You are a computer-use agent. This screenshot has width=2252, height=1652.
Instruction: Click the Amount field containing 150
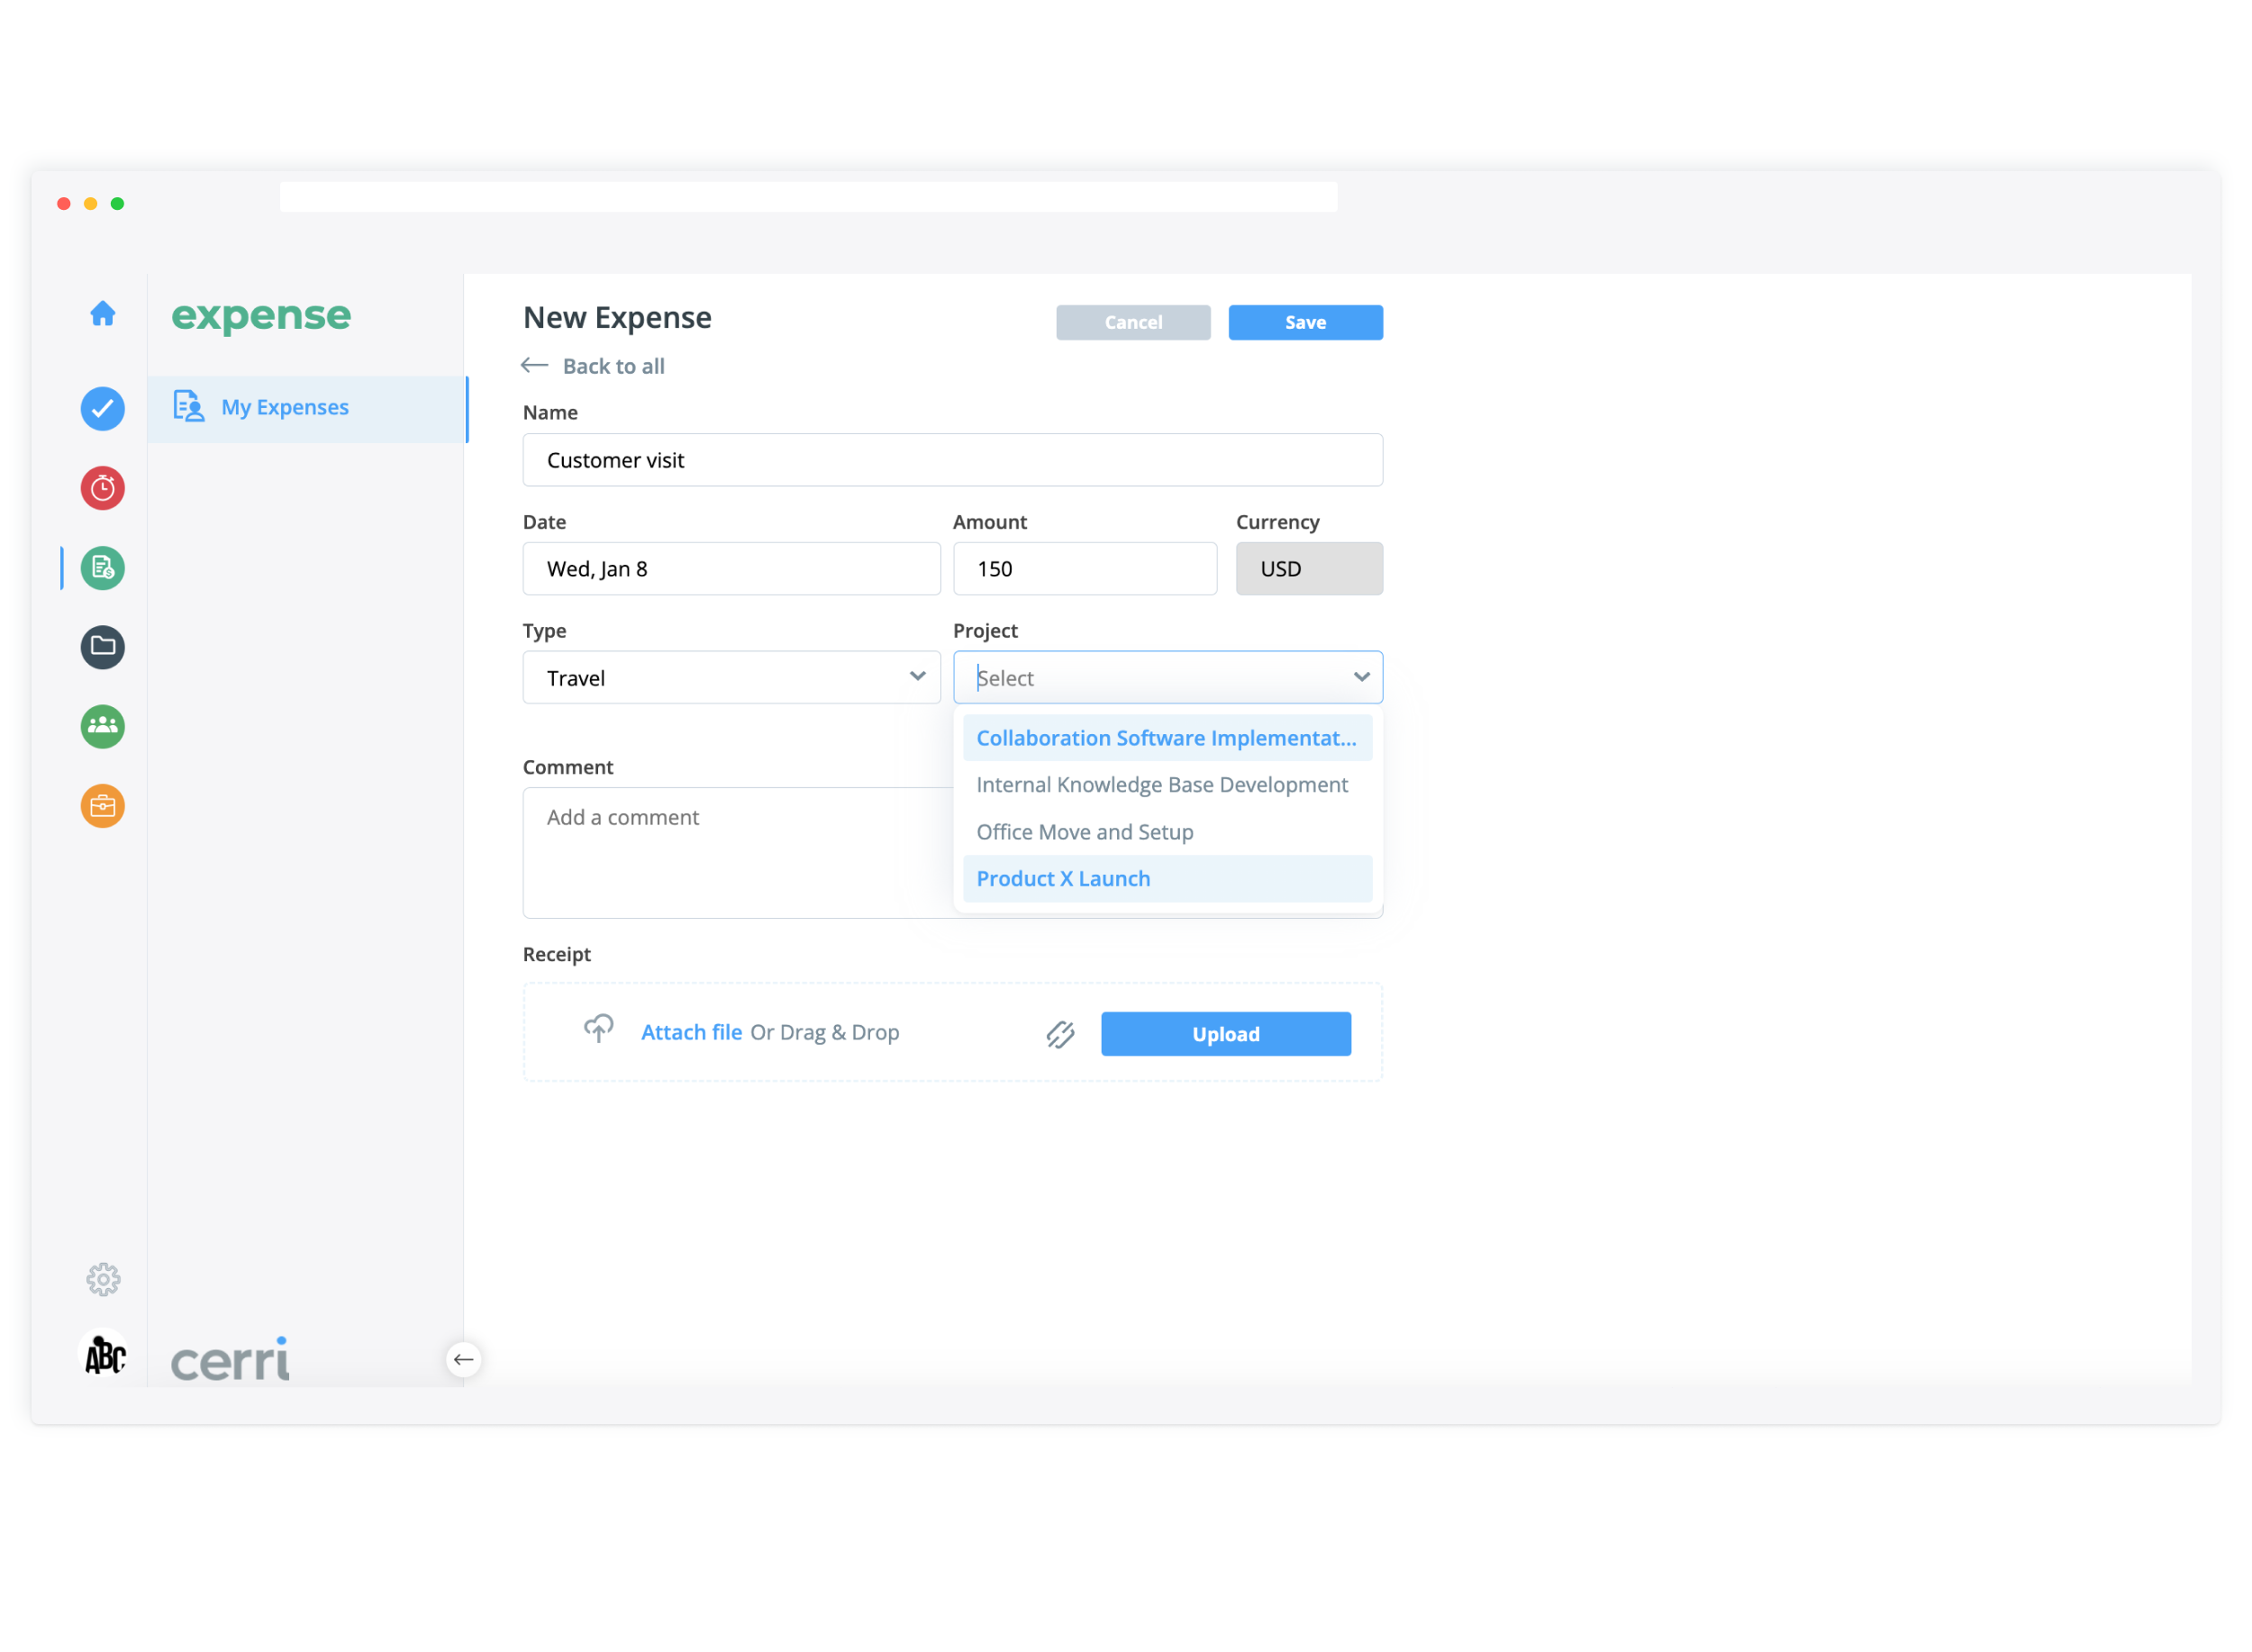point(1084,569)
